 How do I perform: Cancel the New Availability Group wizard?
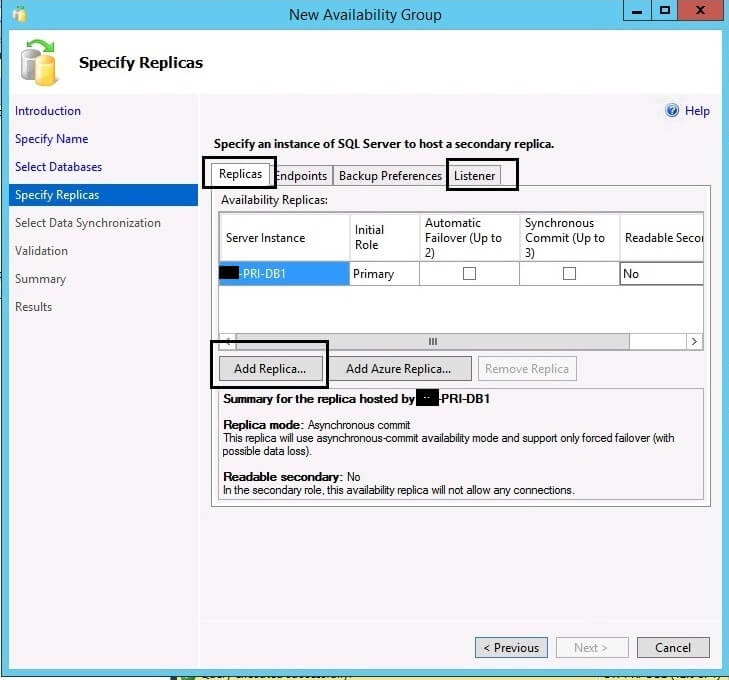(672, 648)
